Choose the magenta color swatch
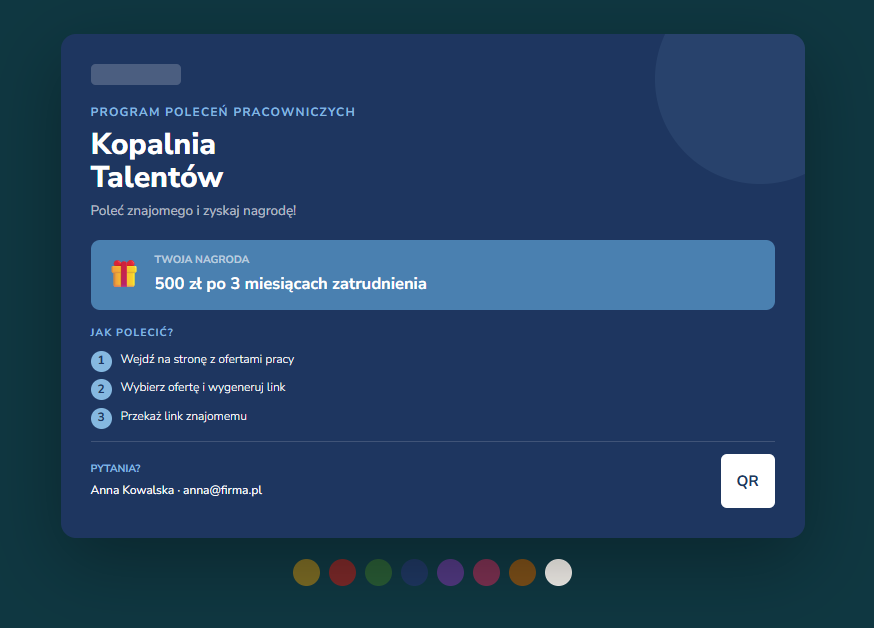Screen dimensions: 874x628 [x=486, y=572]
